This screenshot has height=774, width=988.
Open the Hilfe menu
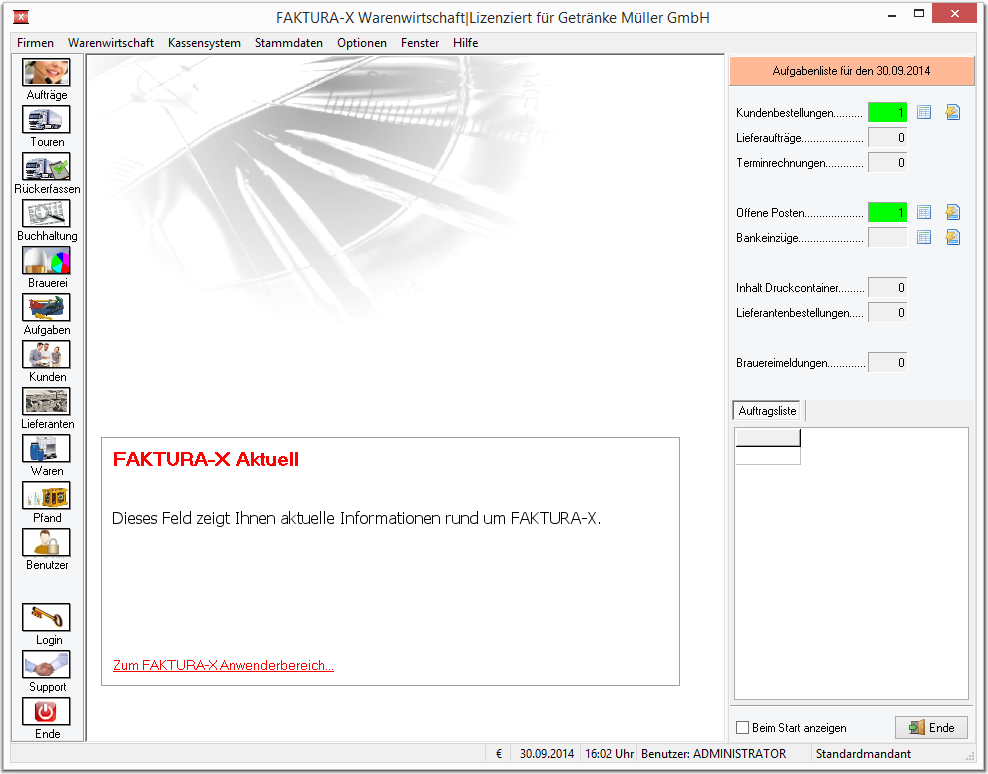tap(466, 43)
